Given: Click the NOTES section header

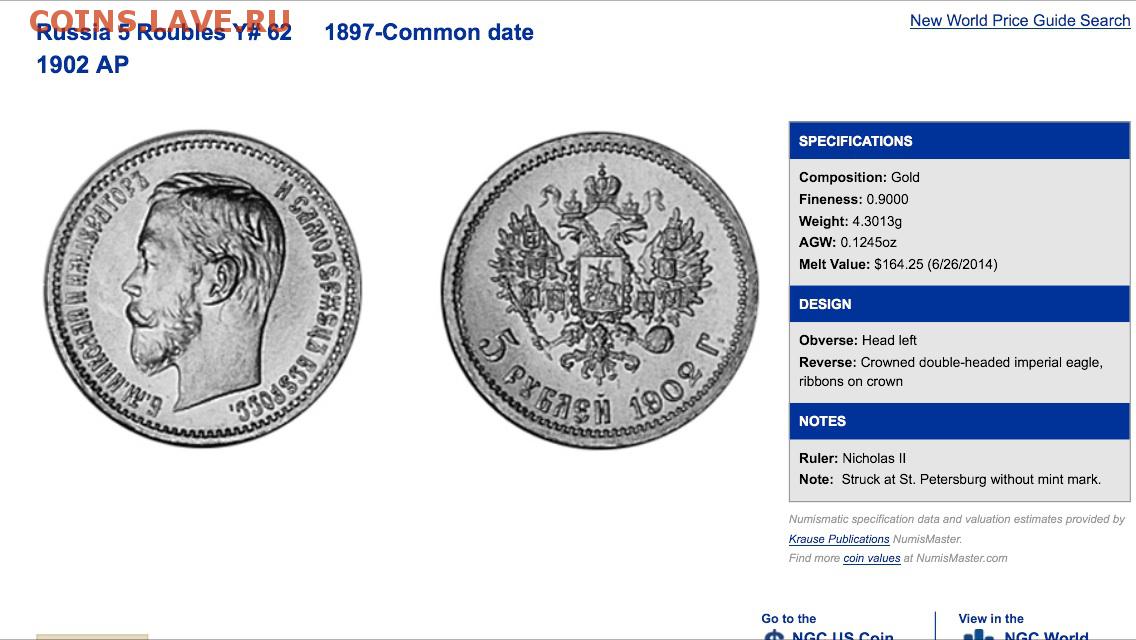Looking at the screenshot, I should click(959, 421).
